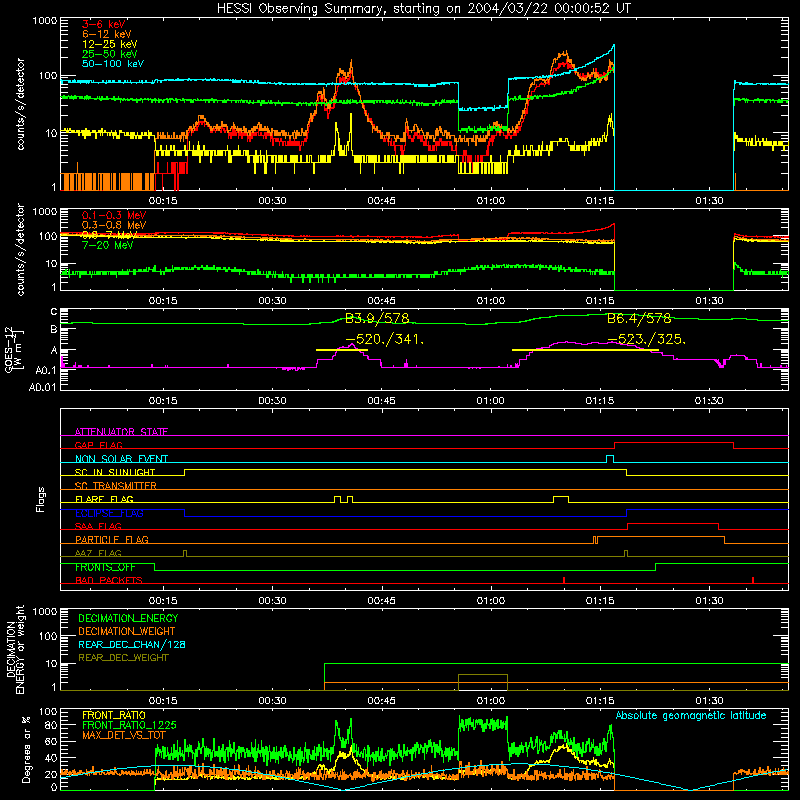Click the DECIMATION_WEIGHT legend label
The height and width of the screenshot is (800, 800).
[x=127, y=631]
